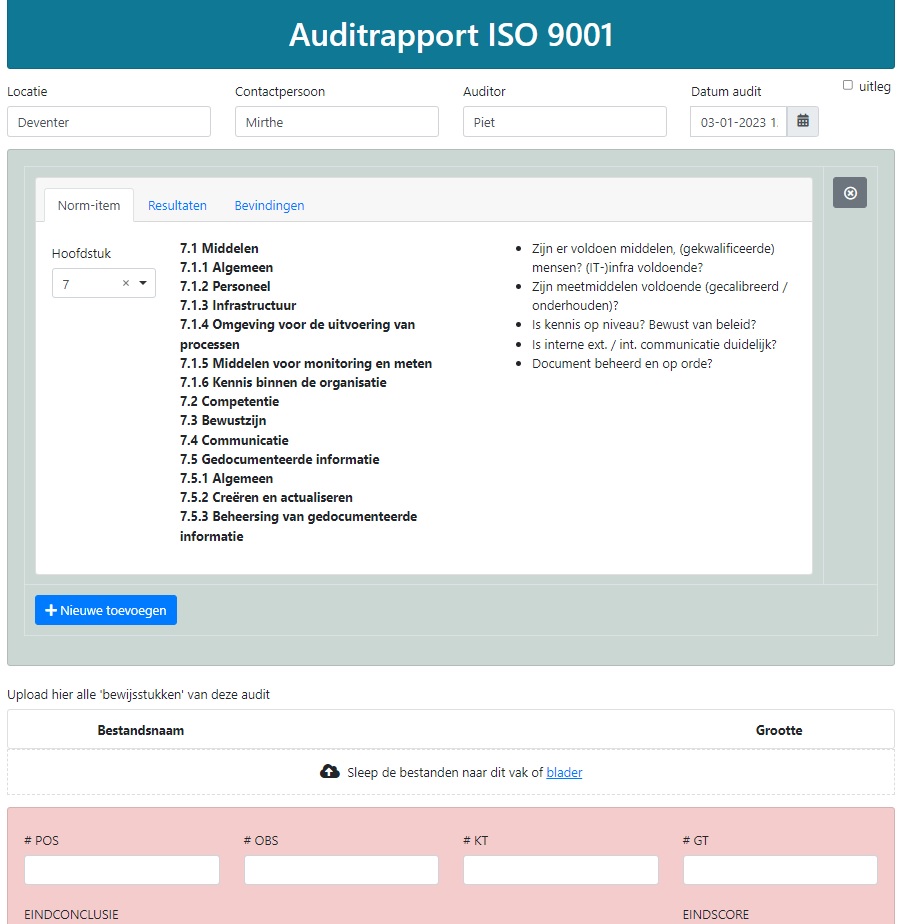Open the calendar date picker icon
901x924 pixels.
804,121
